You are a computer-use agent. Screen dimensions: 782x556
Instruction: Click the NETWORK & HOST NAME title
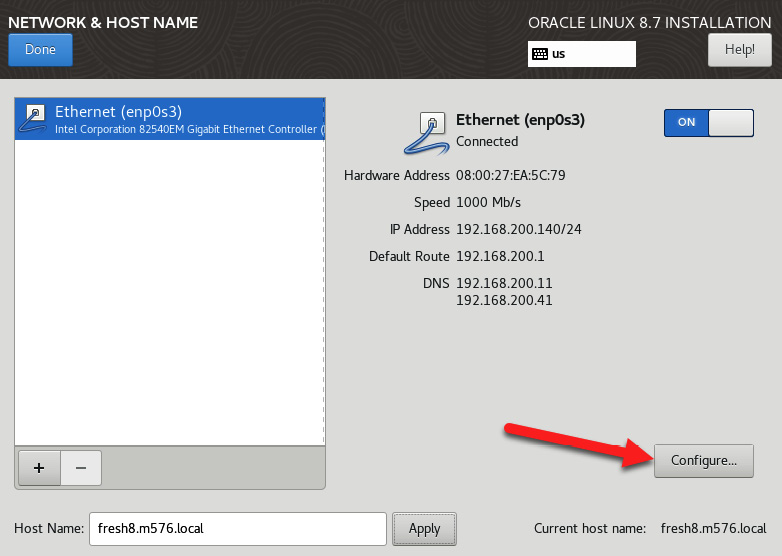tap(103, 22)
